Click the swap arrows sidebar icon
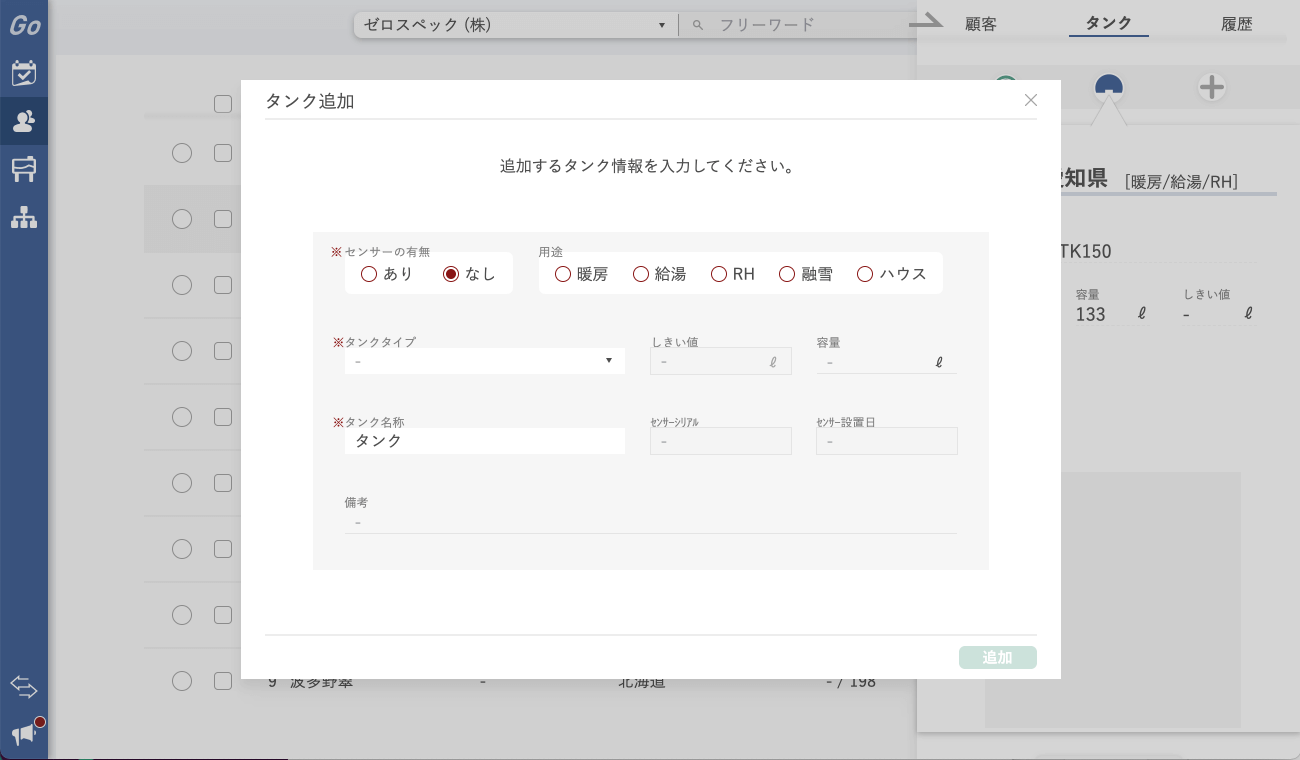1300x760 pixels. click(x=24, y=687)
